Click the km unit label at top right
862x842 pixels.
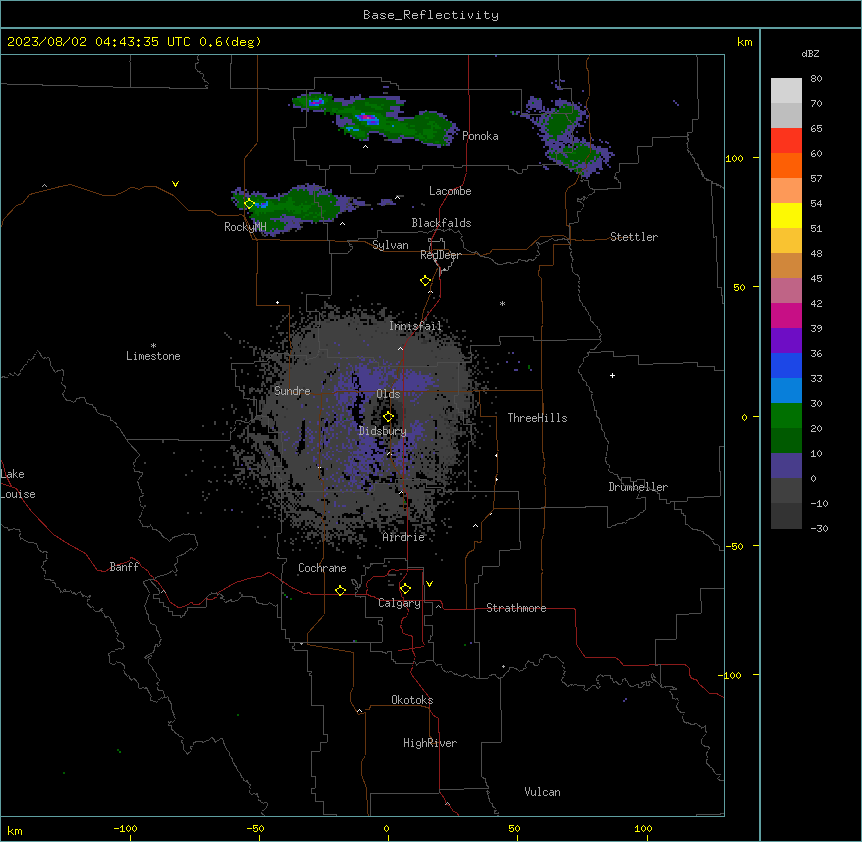tap(744, 42)
